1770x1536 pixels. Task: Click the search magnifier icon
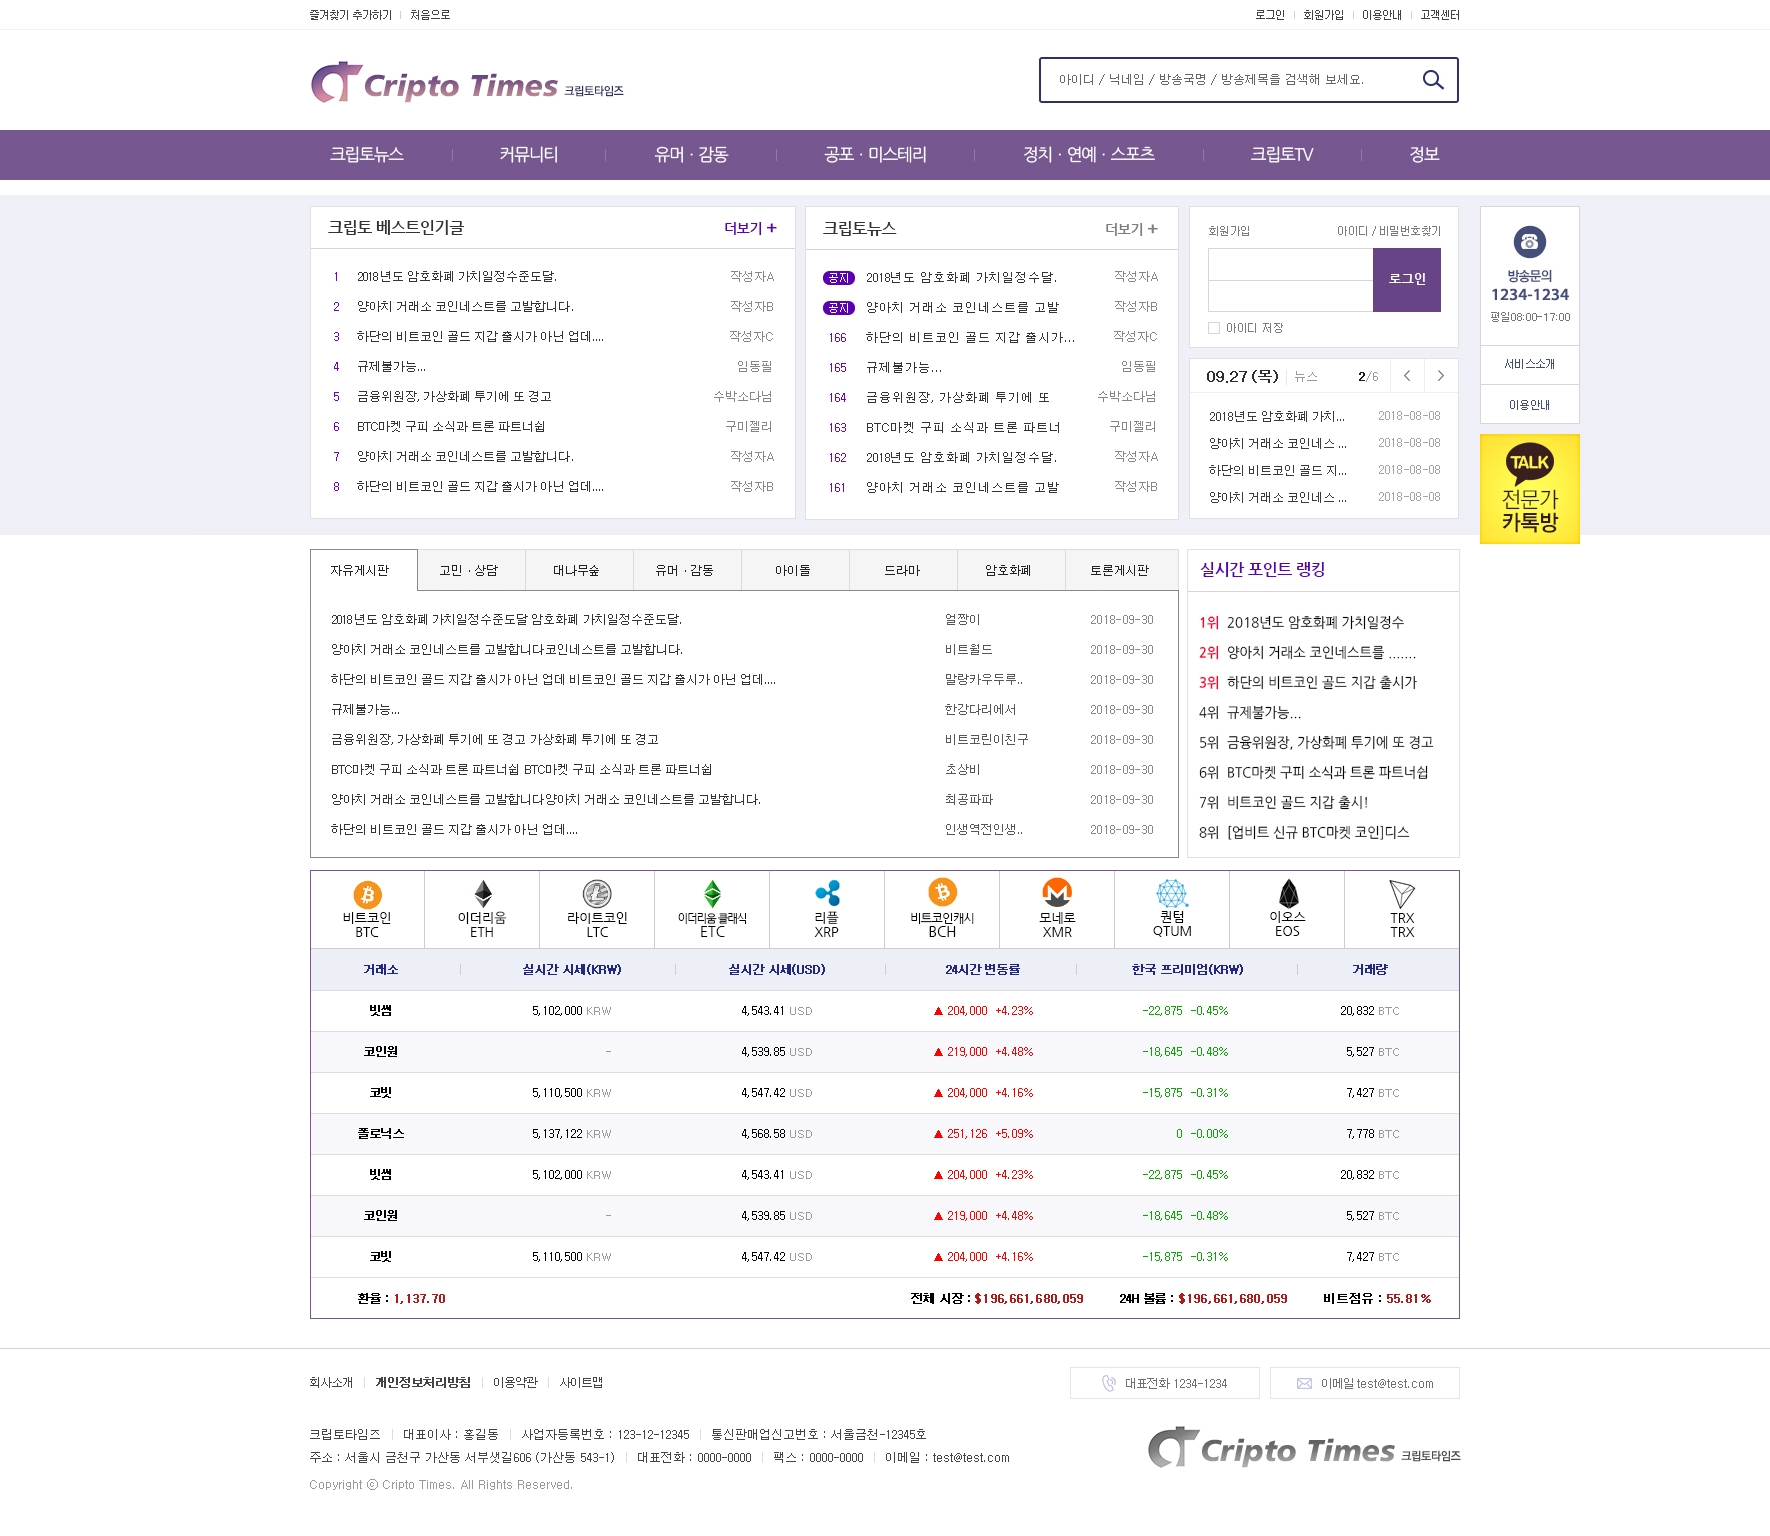[x=1432, y=80]
